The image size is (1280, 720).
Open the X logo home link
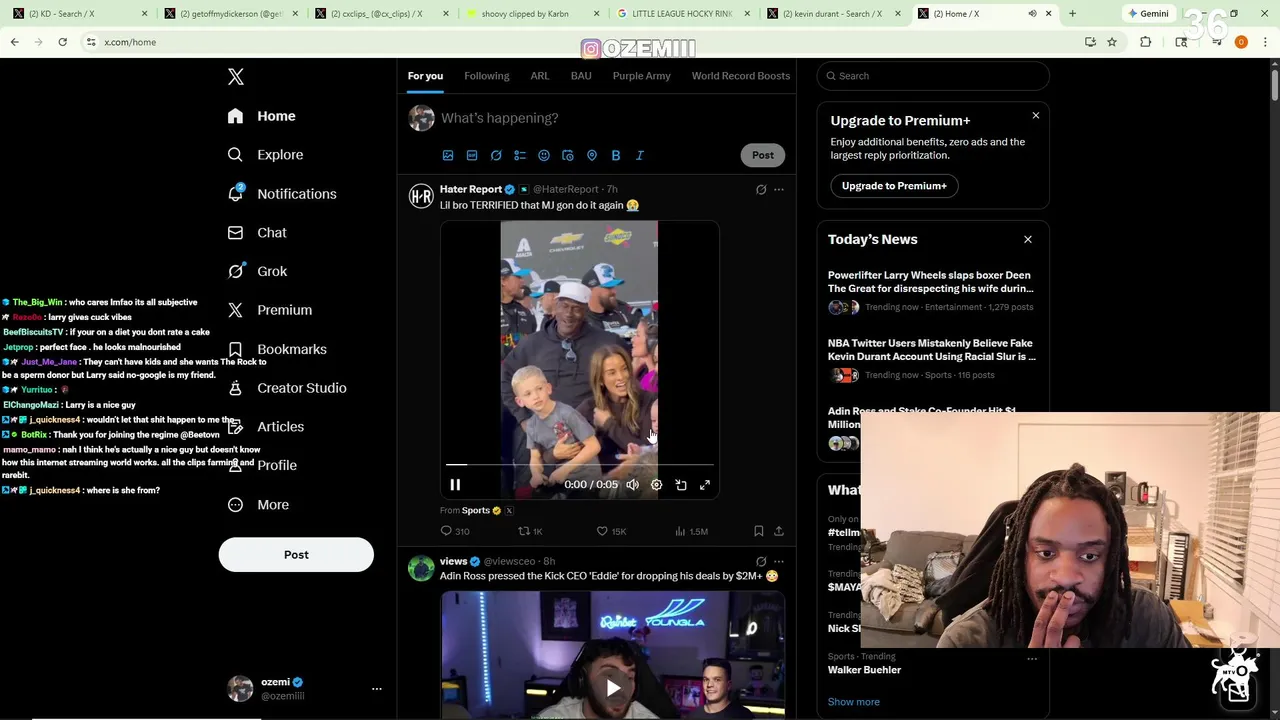click(236, 77)
